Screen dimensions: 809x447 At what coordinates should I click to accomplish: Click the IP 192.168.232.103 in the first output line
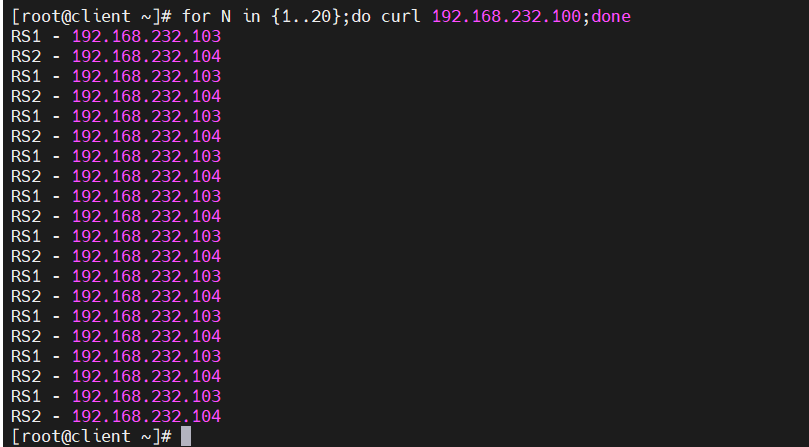[x=147, y=36]
